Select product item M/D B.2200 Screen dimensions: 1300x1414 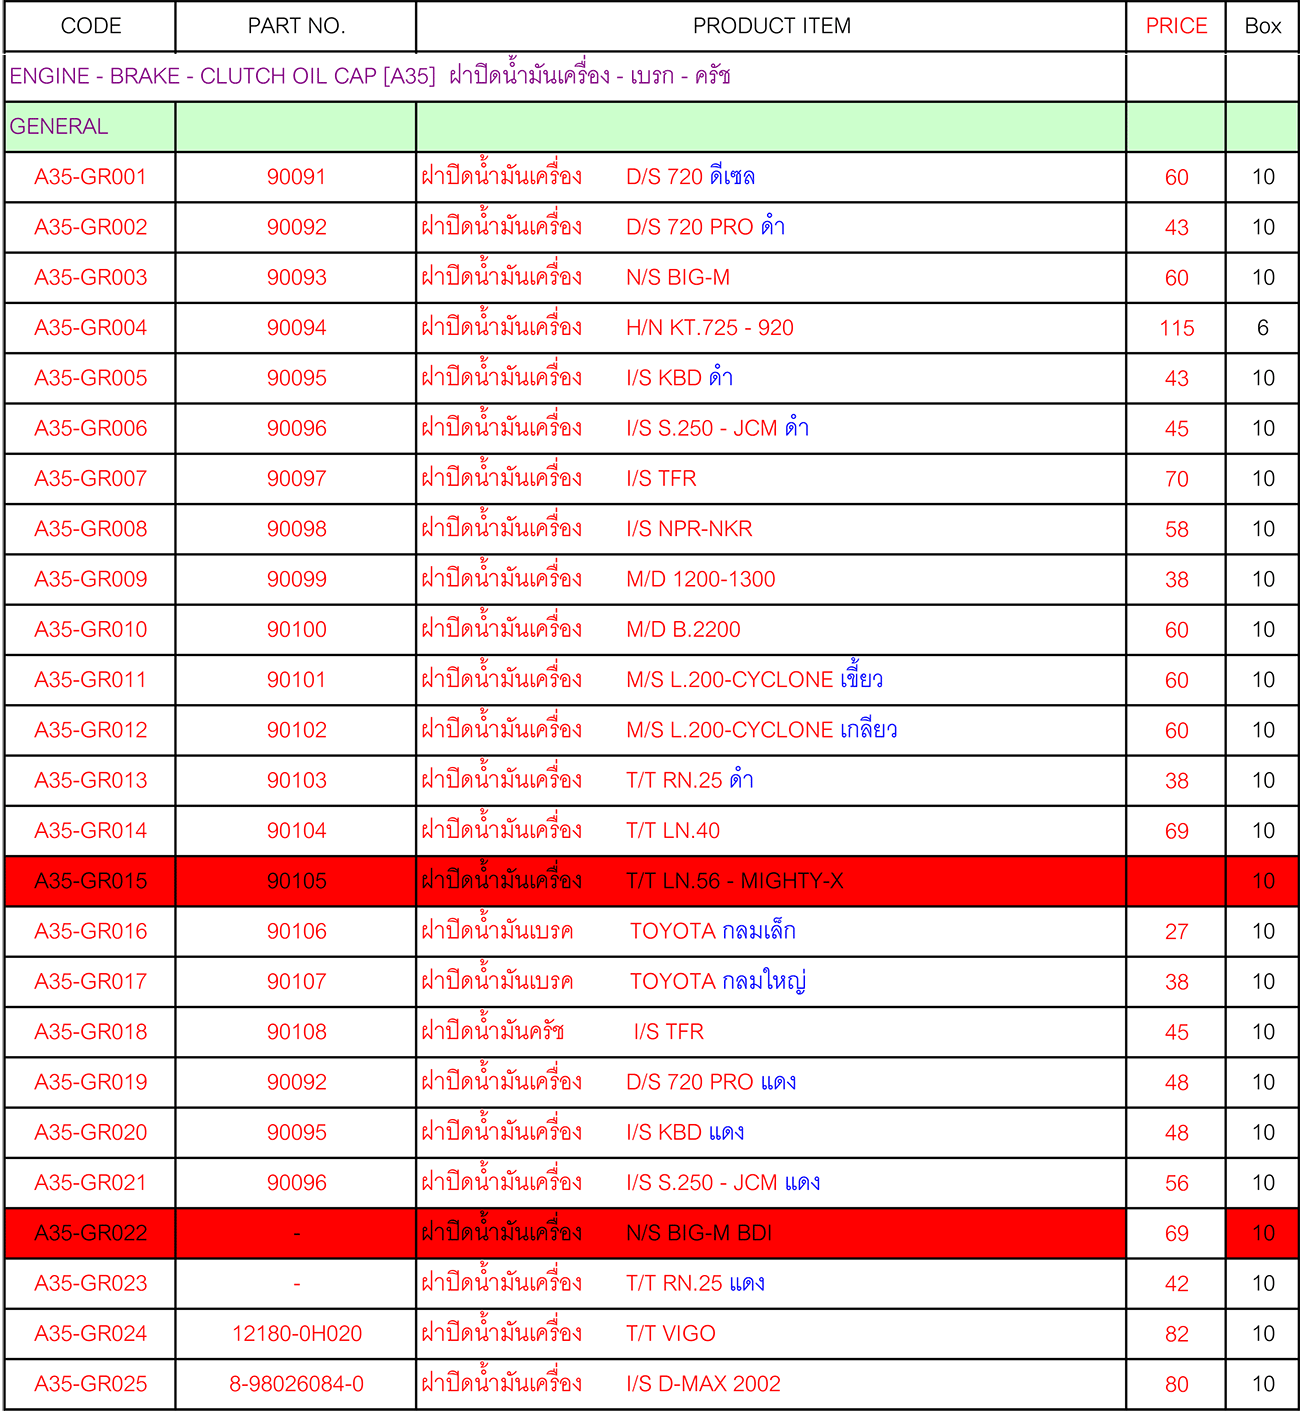683,630
